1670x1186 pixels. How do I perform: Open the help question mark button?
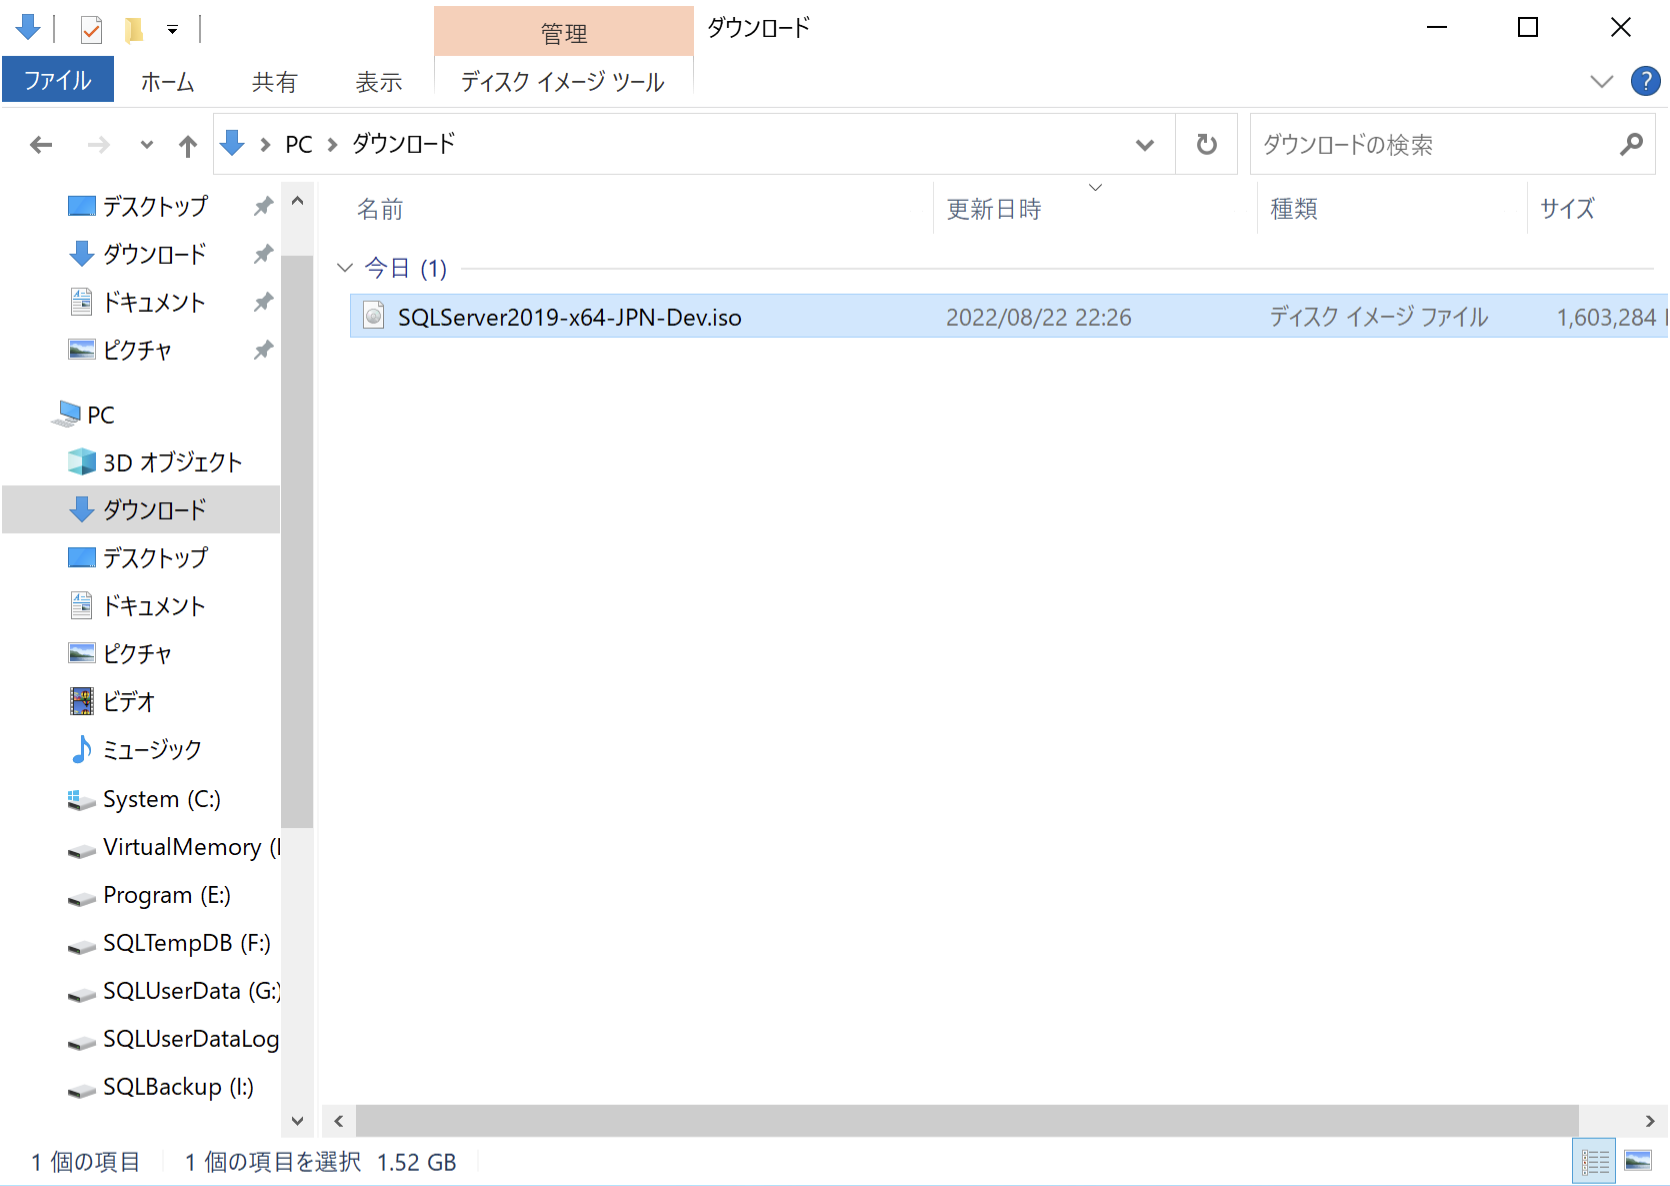[x=1645, y=81]
